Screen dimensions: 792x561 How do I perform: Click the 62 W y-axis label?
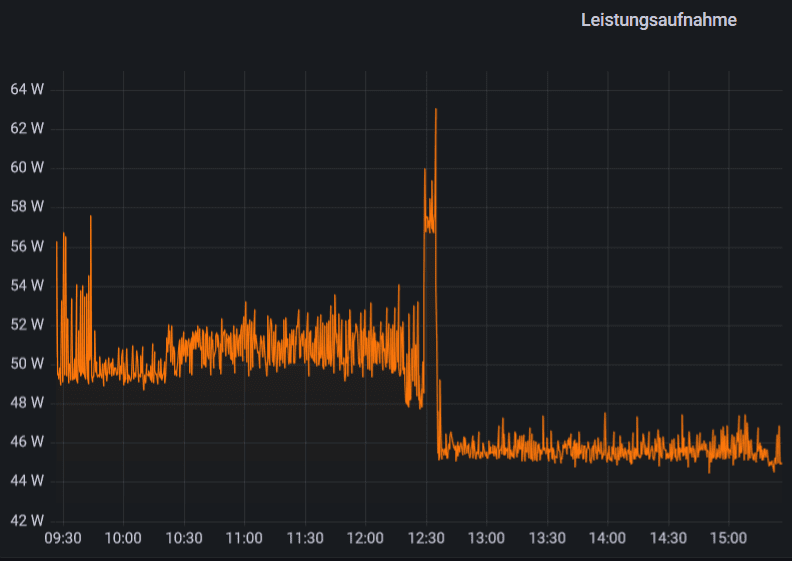pos(27,128)
